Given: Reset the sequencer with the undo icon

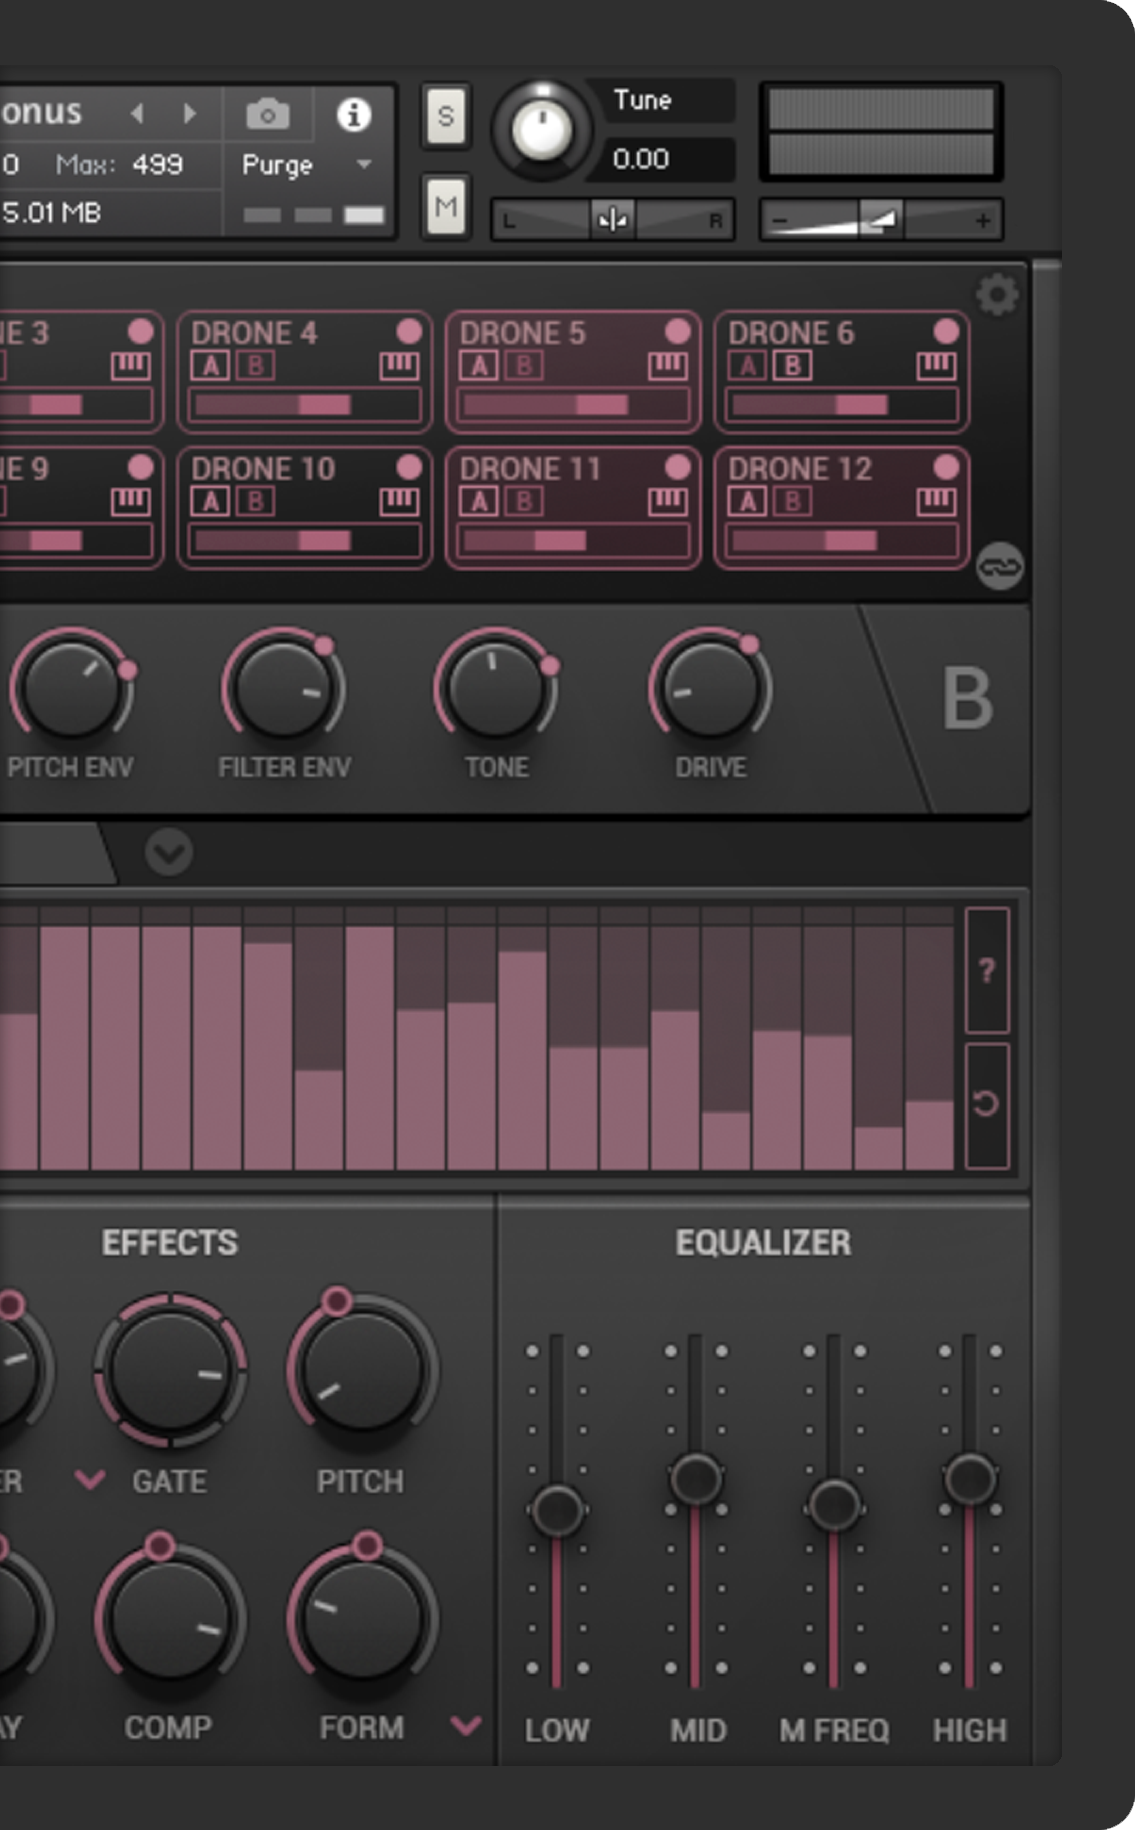Looking at the screenshot, I should pyautogui.click(x=987, y=1104).
